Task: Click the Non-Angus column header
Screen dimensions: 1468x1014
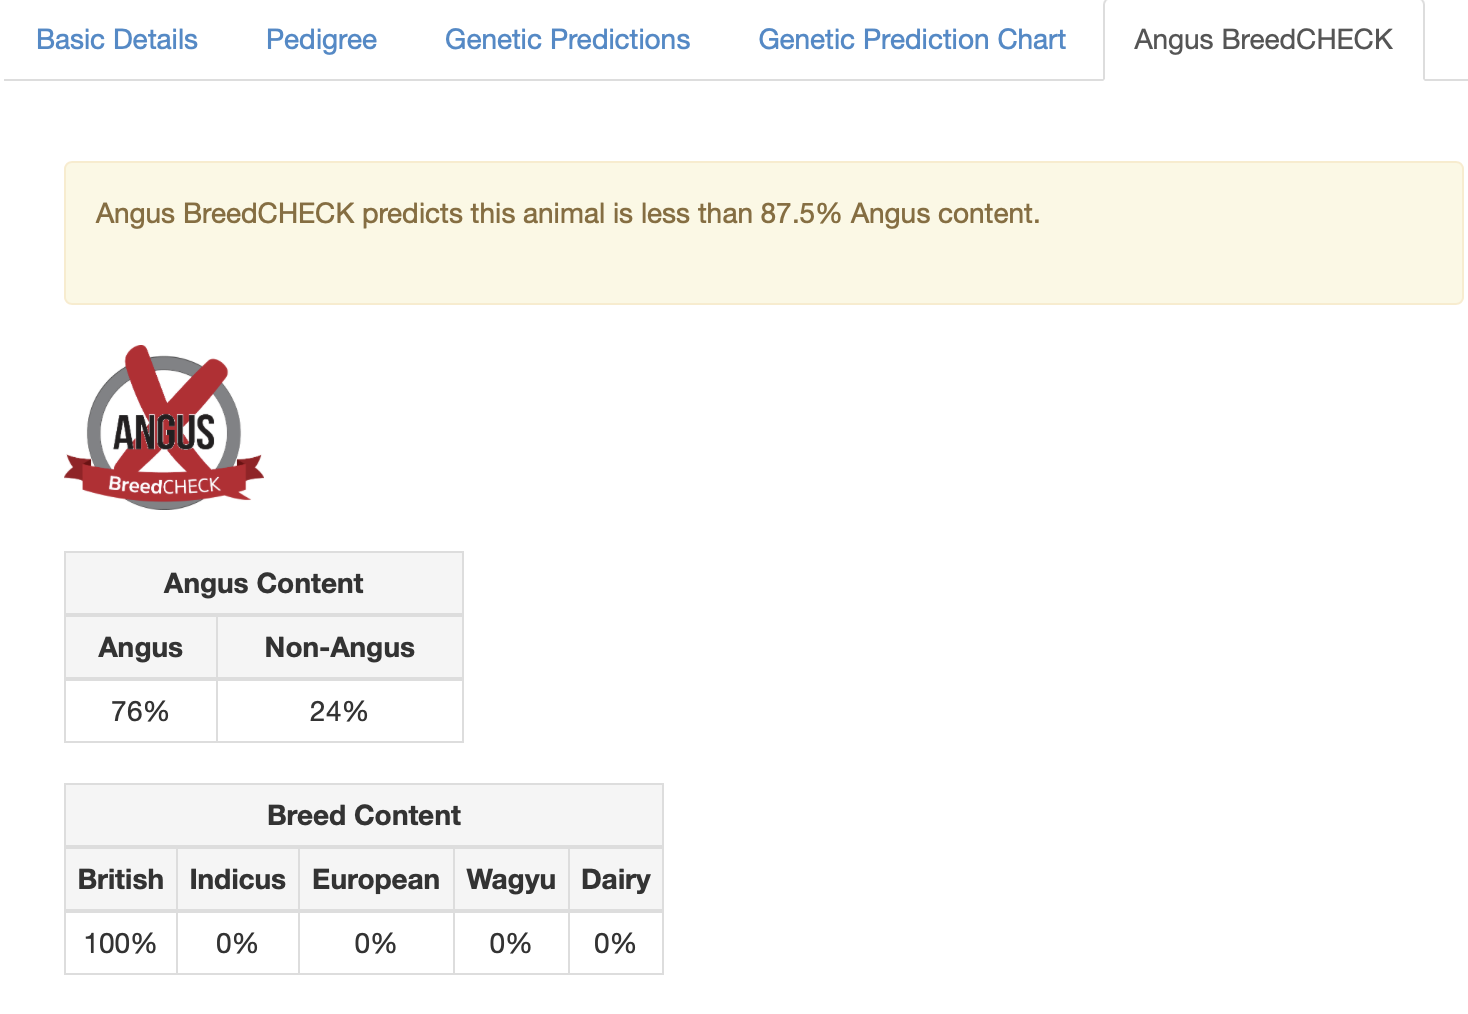Action: [x=339, y=648]
